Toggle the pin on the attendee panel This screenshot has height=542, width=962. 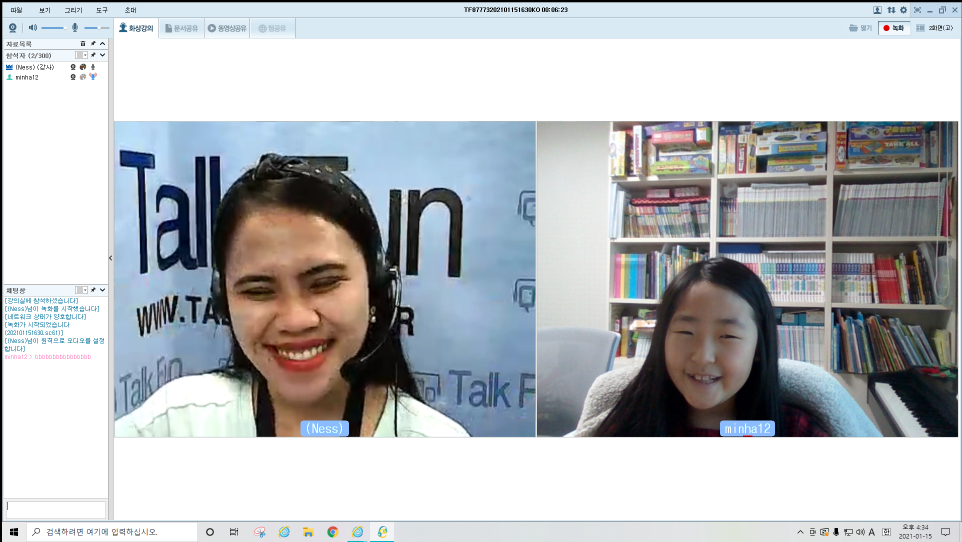point(93,55)
